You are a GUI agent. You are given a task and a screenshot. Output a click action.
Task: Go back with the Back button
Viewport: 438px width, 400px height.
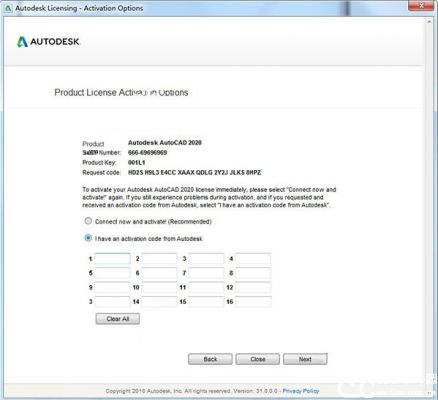coord(210,359)
